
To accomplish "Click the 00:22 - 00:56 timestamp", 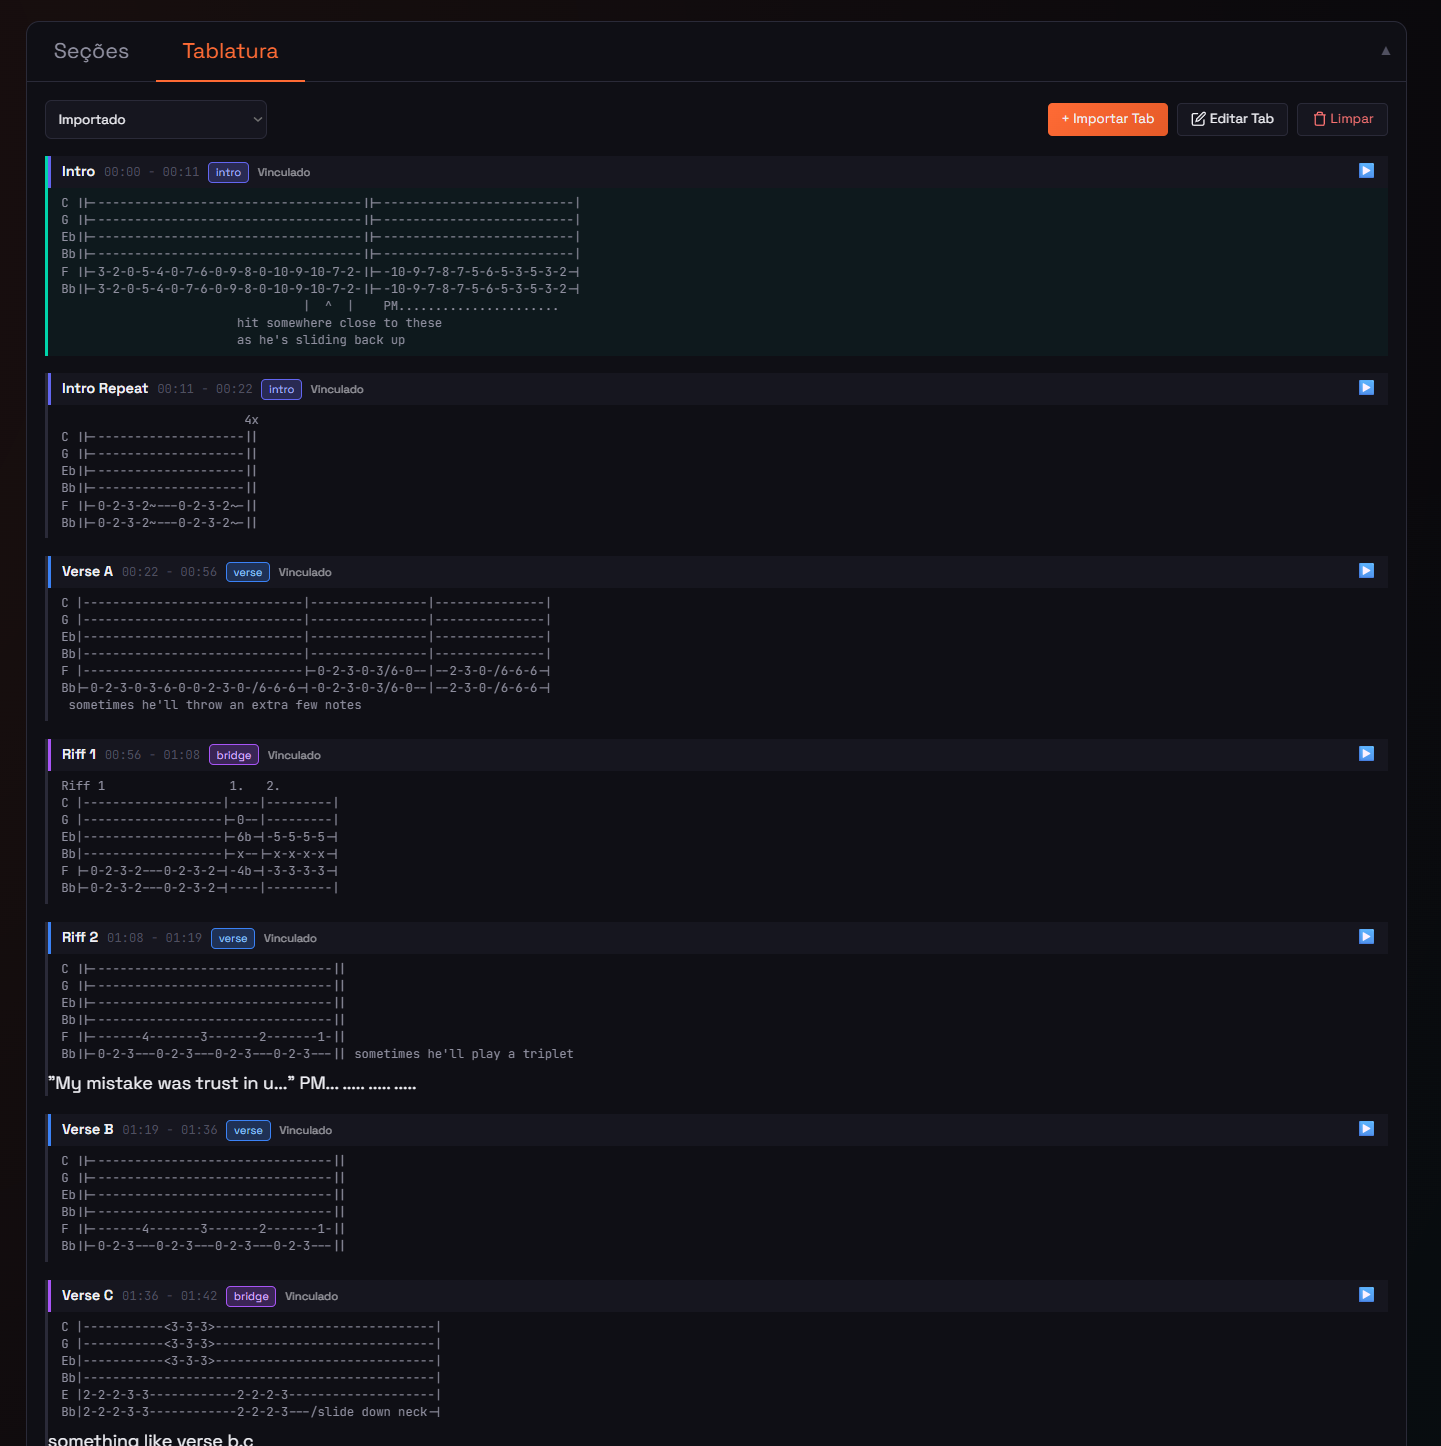I will 169,572.
